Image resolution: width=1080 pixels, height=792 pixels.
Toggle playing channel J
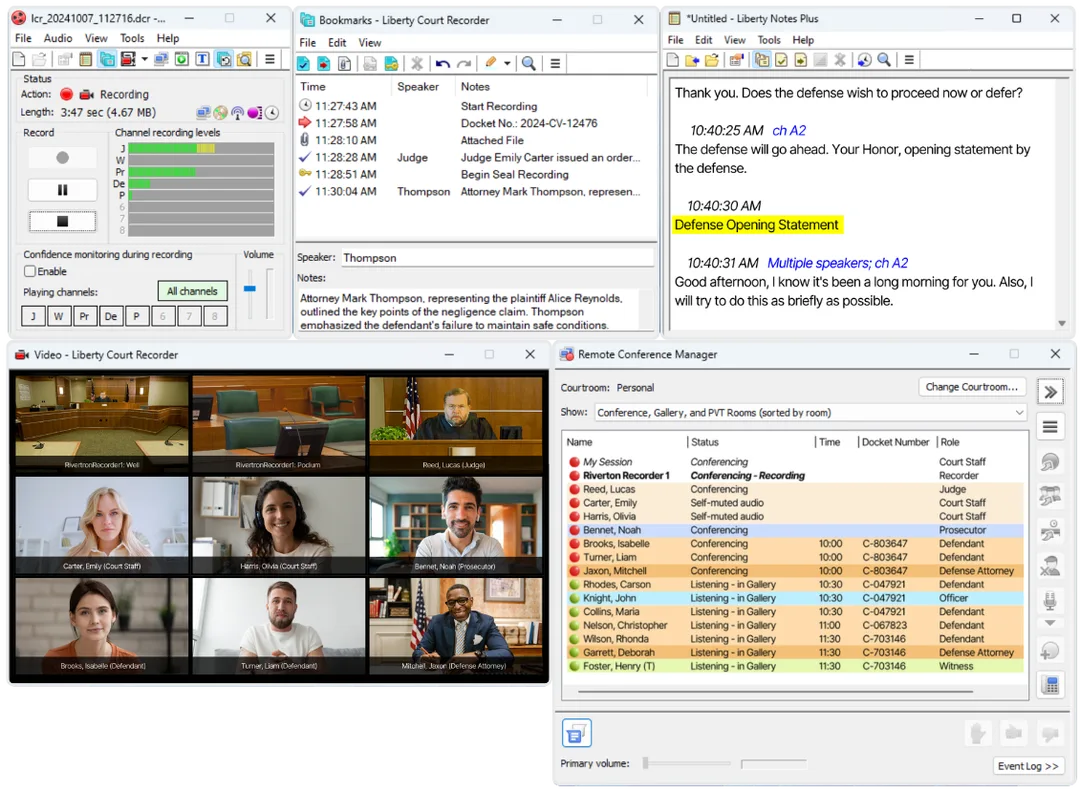pos(33,316)
